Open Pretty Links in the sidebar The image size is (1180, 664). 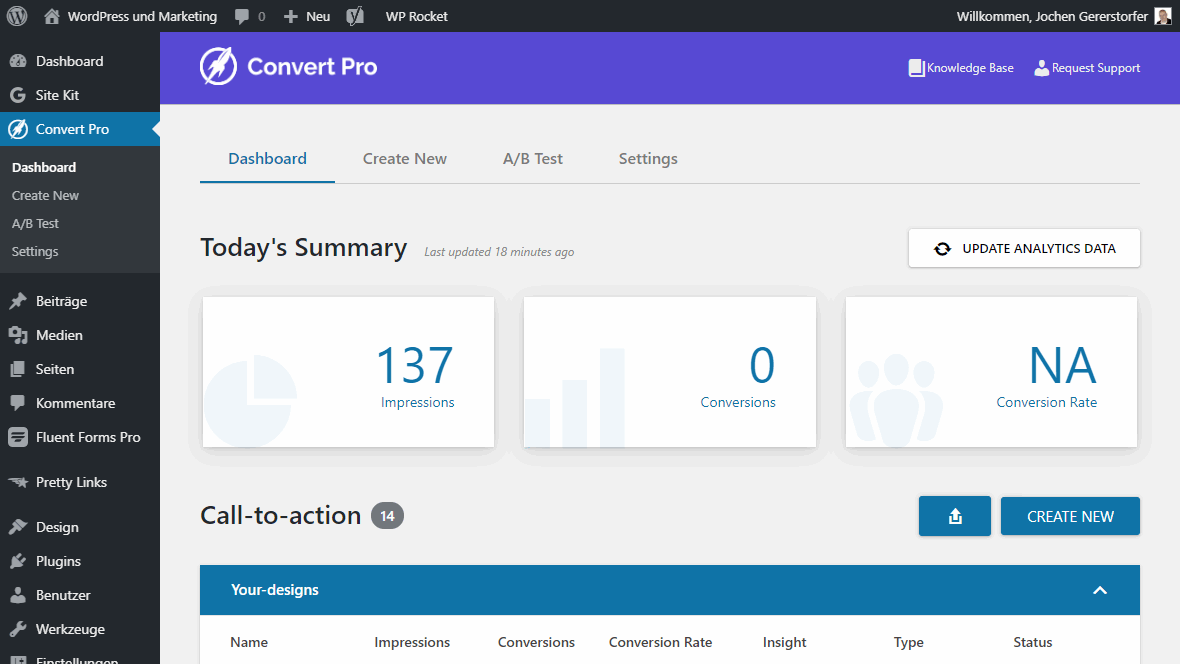point(71,482)
